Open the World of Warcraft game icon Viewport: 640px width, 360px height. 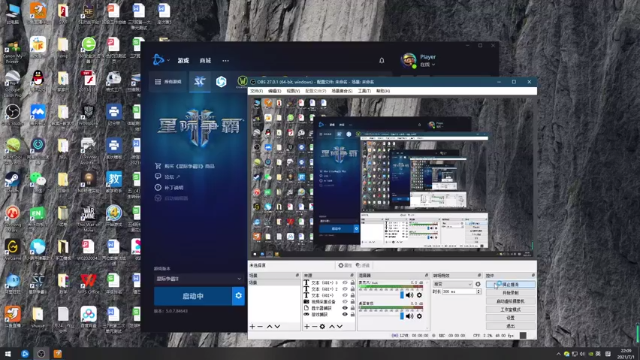tap(242, 81)
